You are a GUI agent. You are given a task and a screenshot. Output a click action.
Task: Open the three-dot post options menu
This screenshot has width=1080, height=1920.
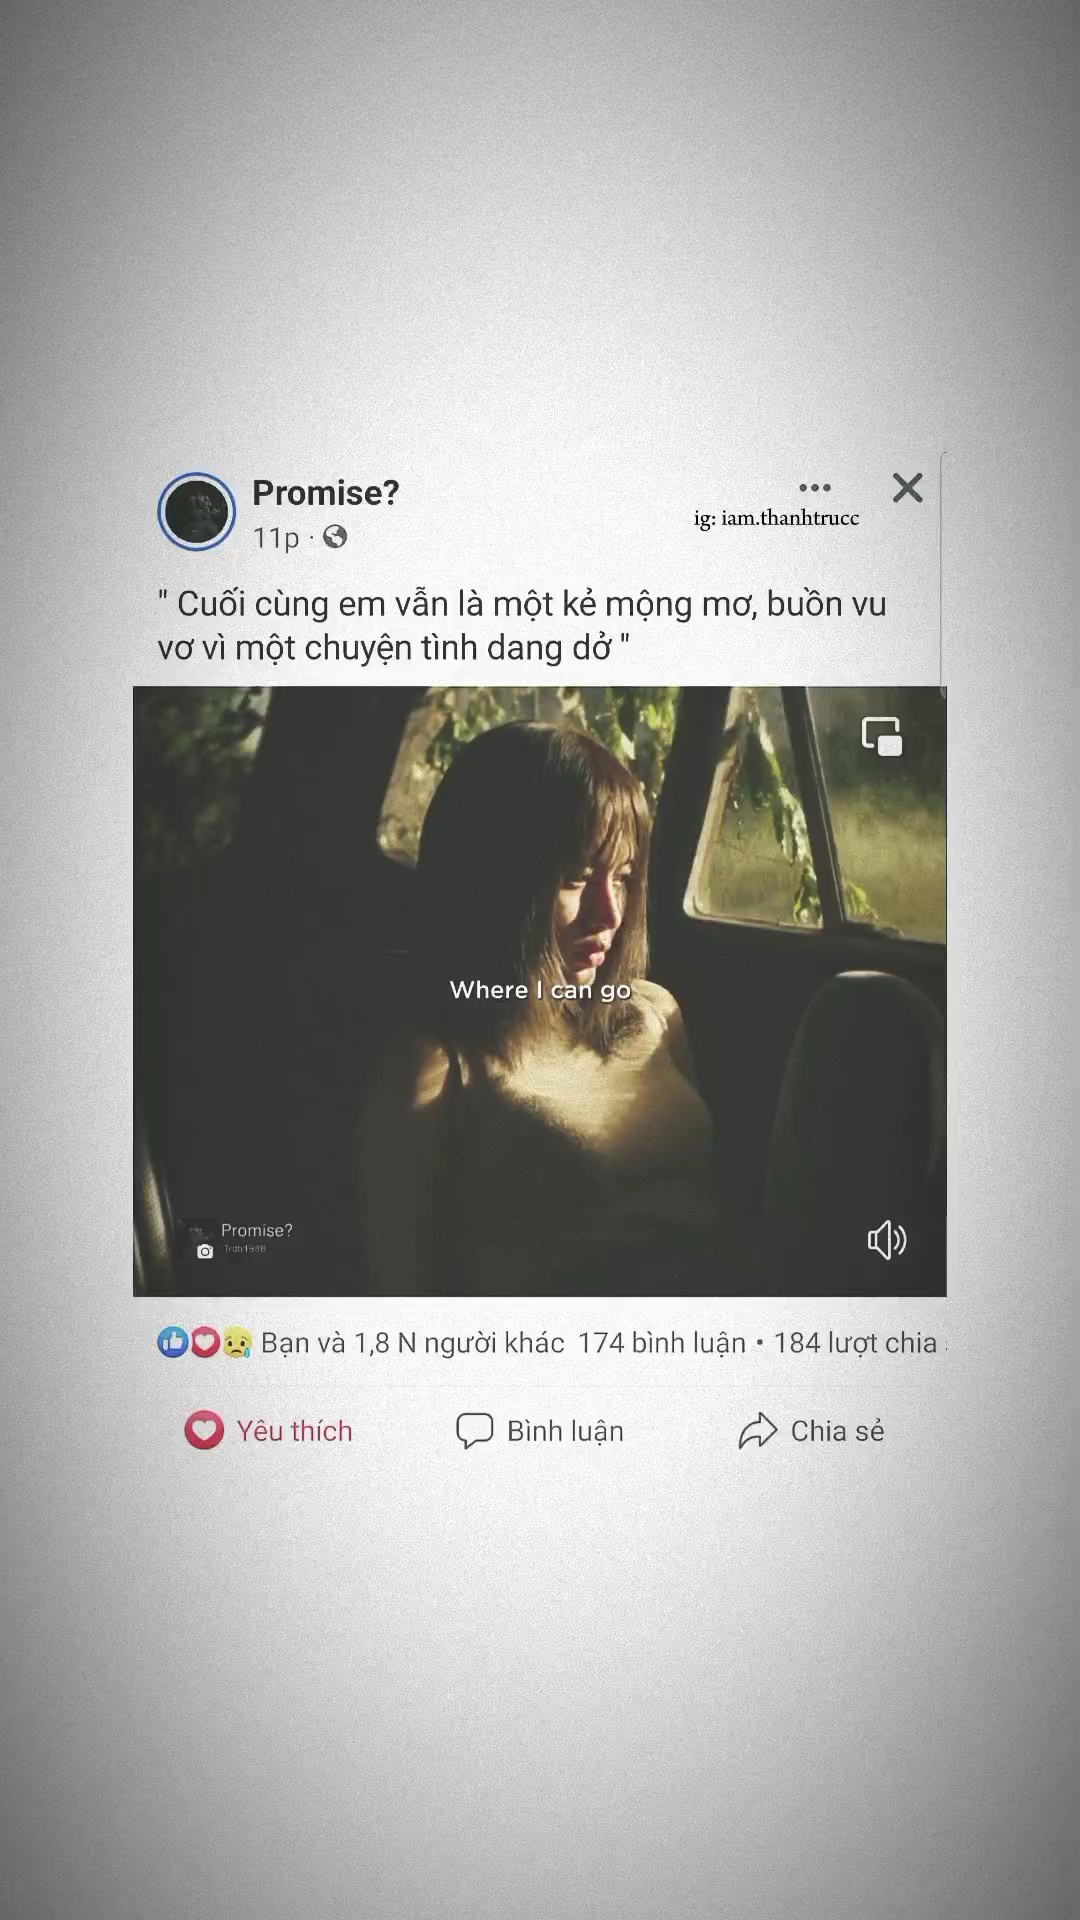coord(815,488)
